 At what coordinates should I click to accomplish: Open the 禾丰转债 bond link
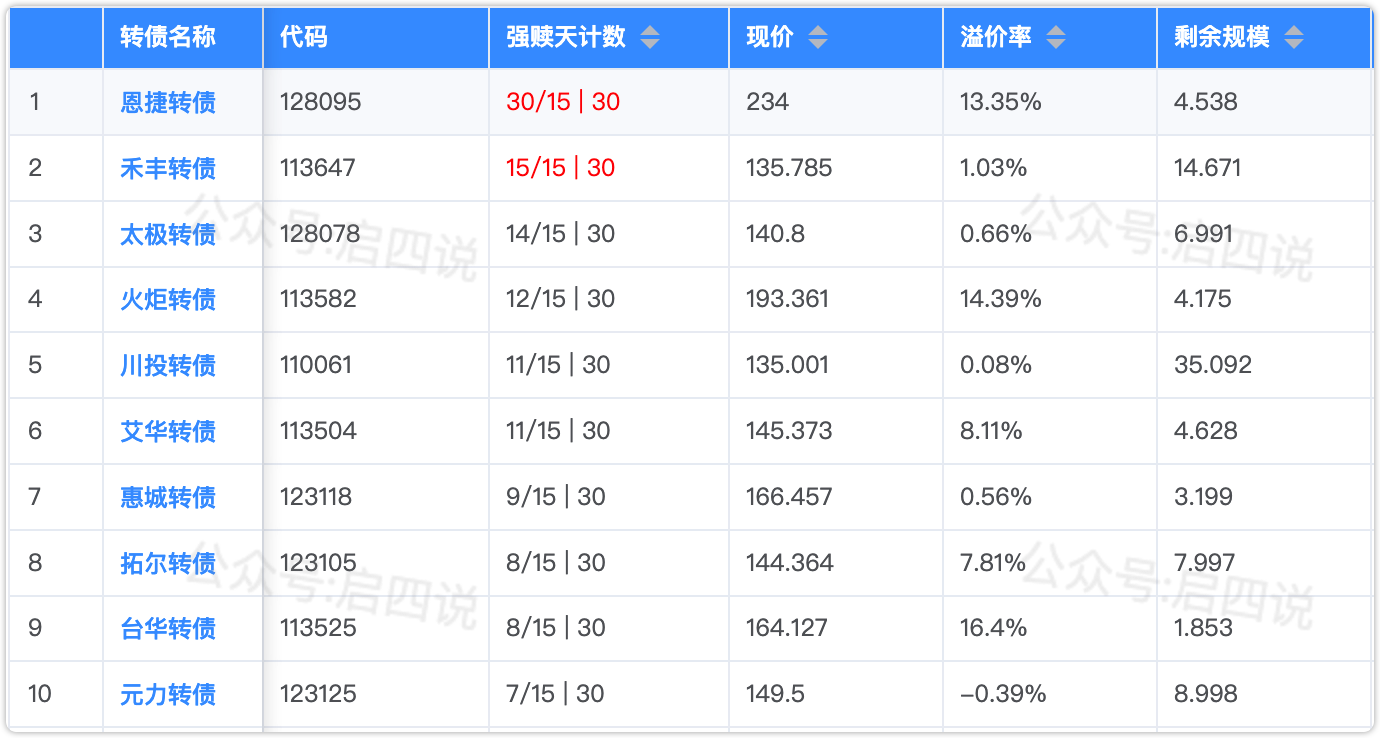168,168
